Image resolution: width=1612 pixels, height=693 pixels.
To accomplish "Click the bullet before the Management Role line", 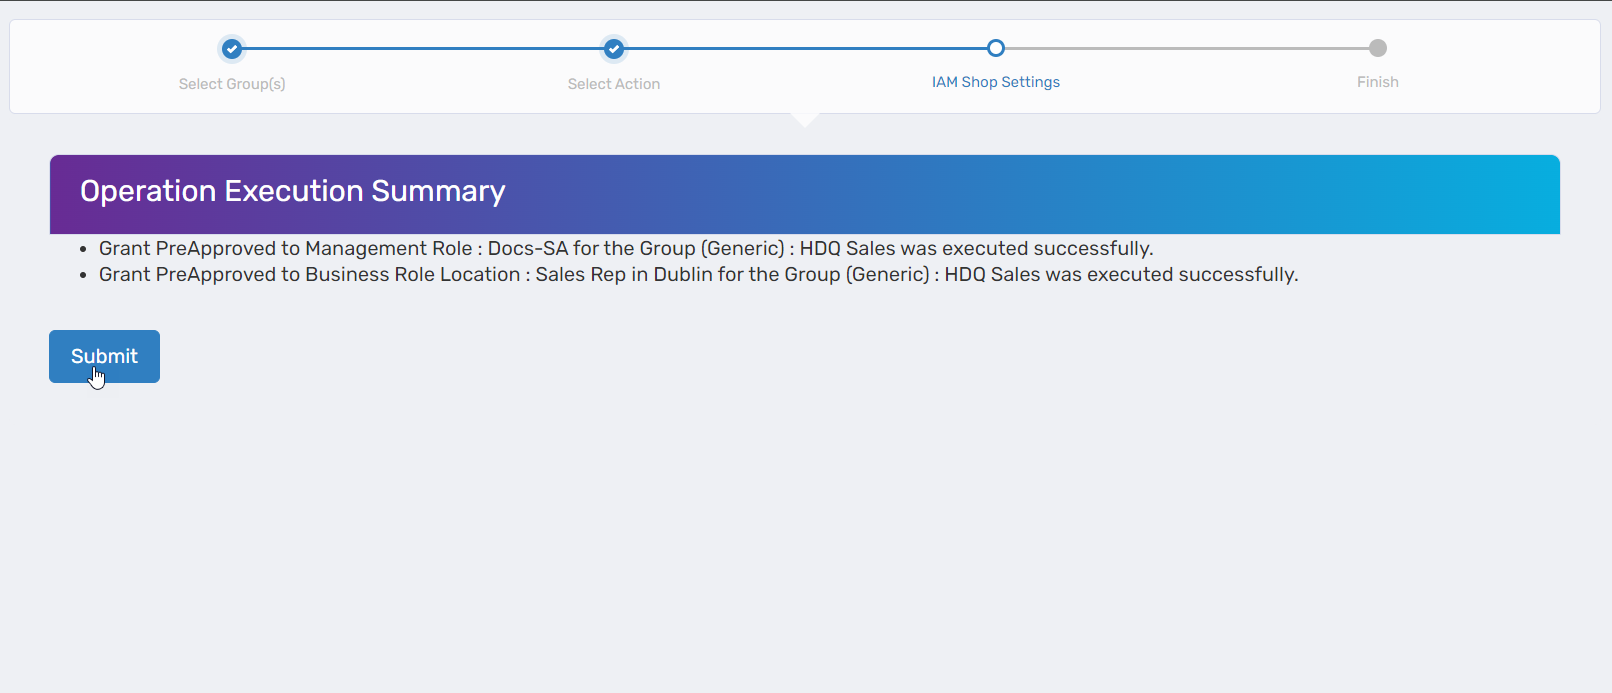I will coord(83,250).
